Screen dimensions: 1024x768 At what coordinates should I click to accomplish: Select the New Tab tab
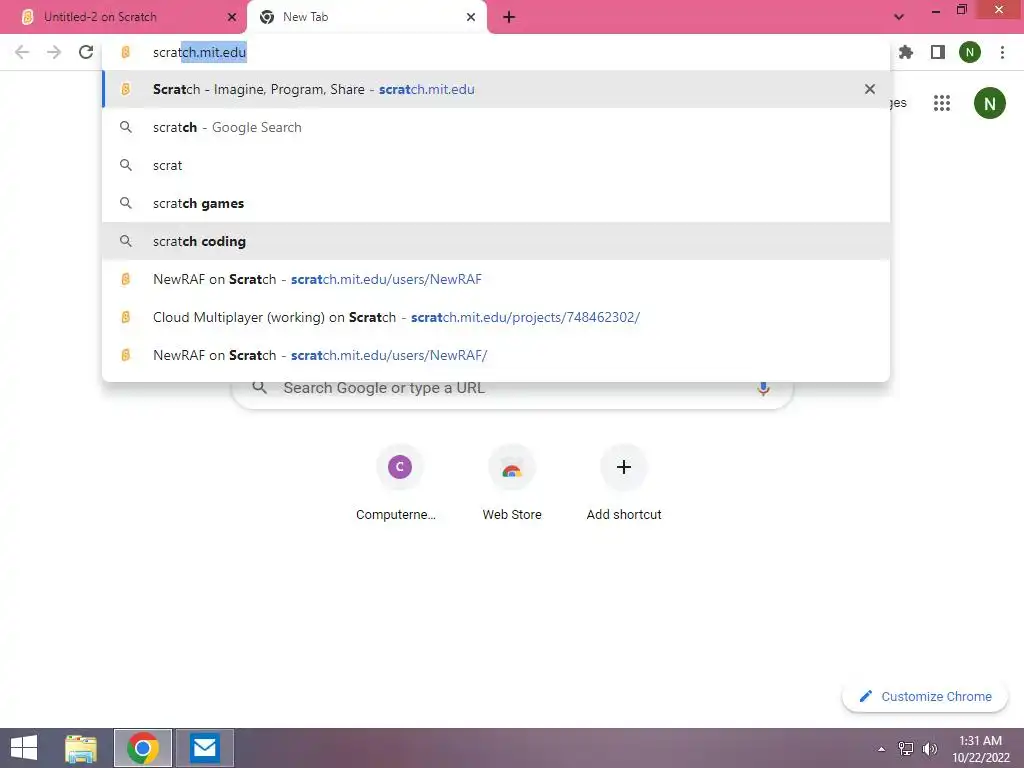click(x=367, y=17)
